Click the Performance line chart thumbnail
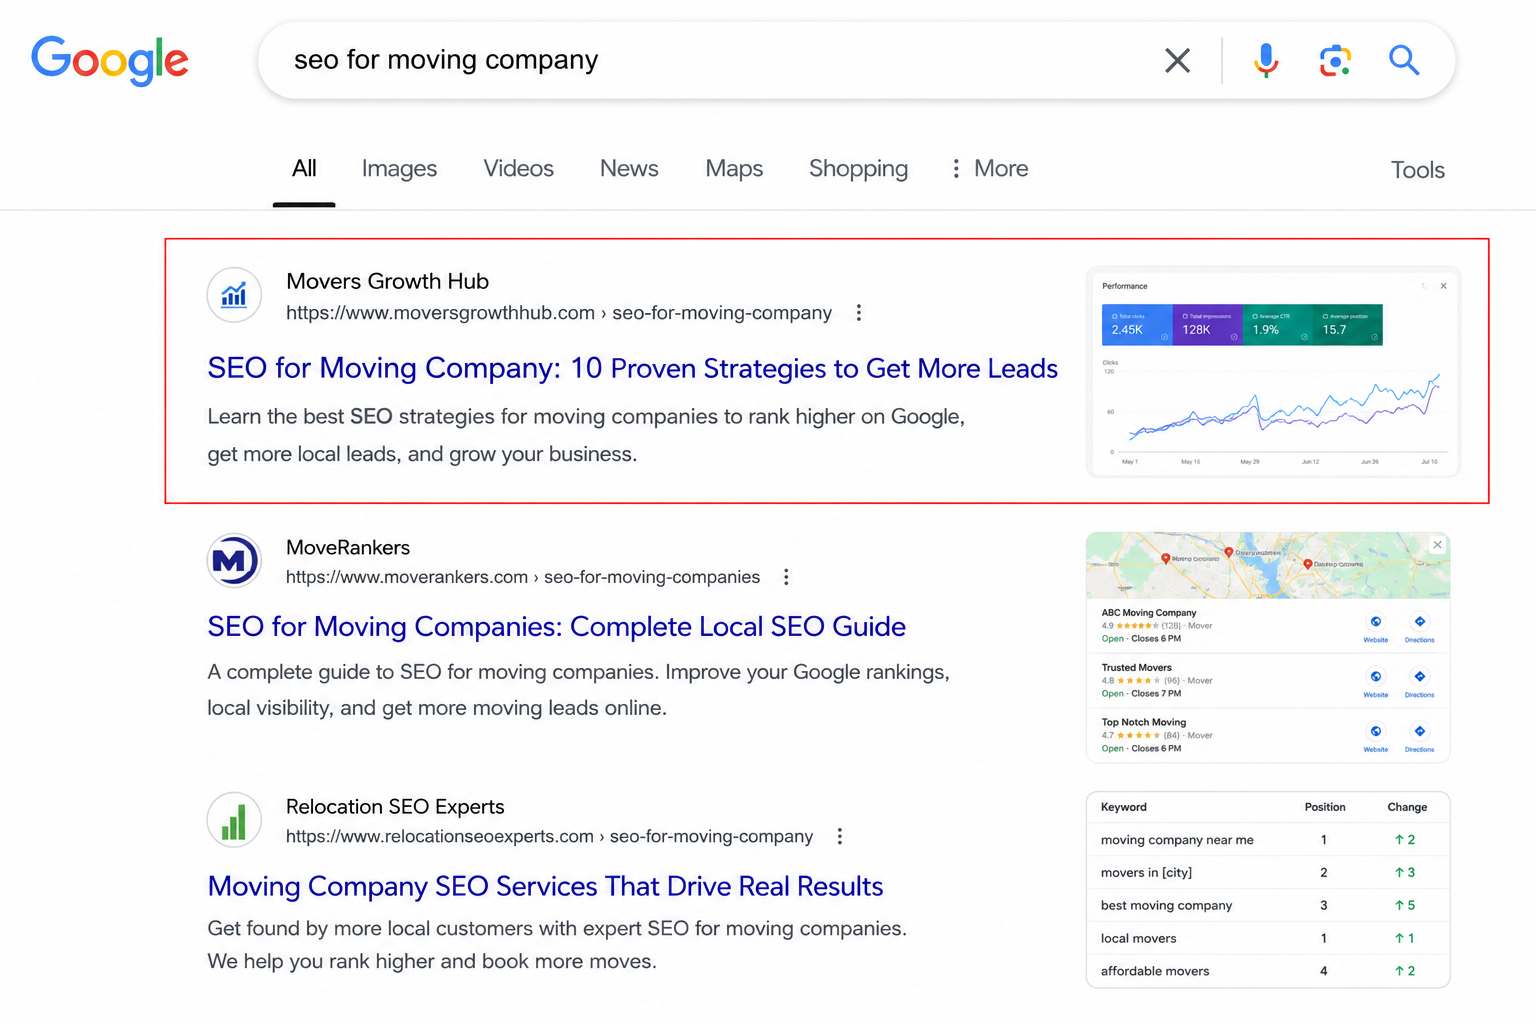The width and height of the screenshot is (1536, 1024). point(1275,412)
